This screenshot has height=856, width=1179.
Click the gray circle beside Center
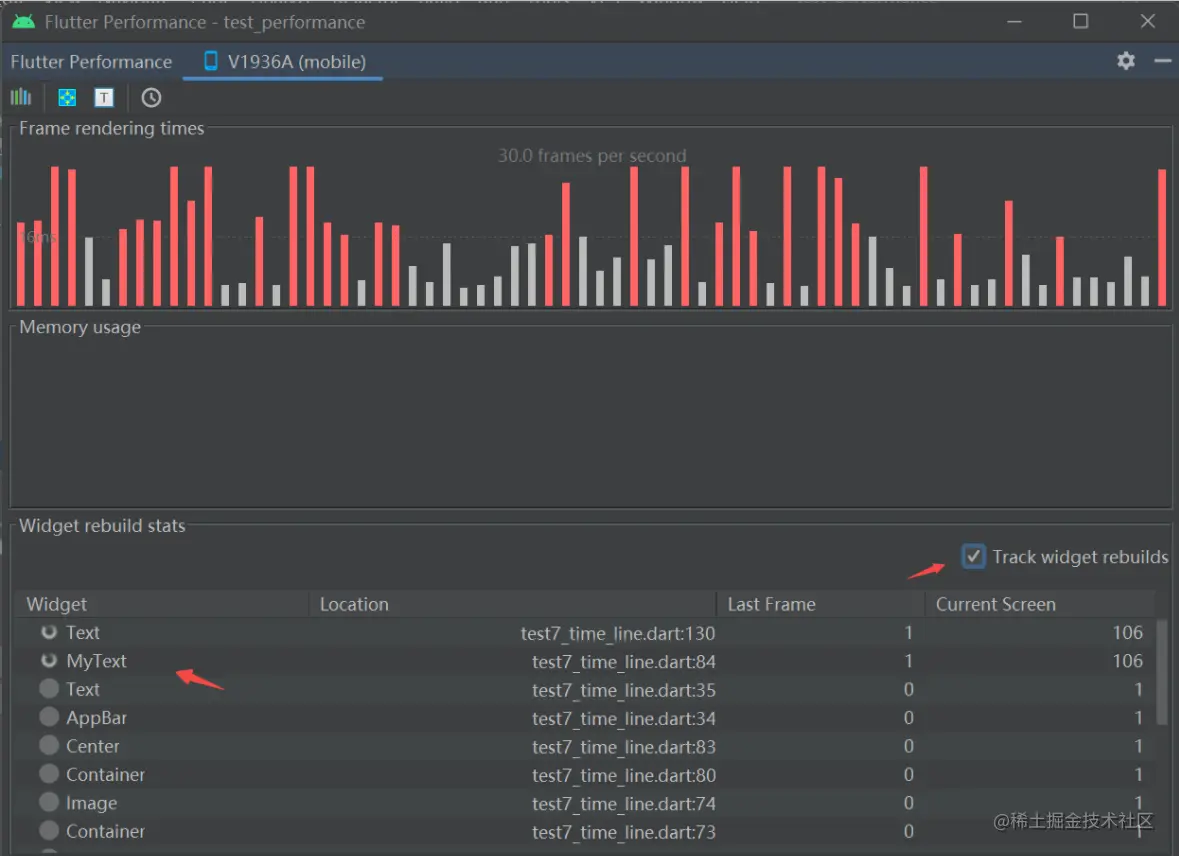point(49,745)
